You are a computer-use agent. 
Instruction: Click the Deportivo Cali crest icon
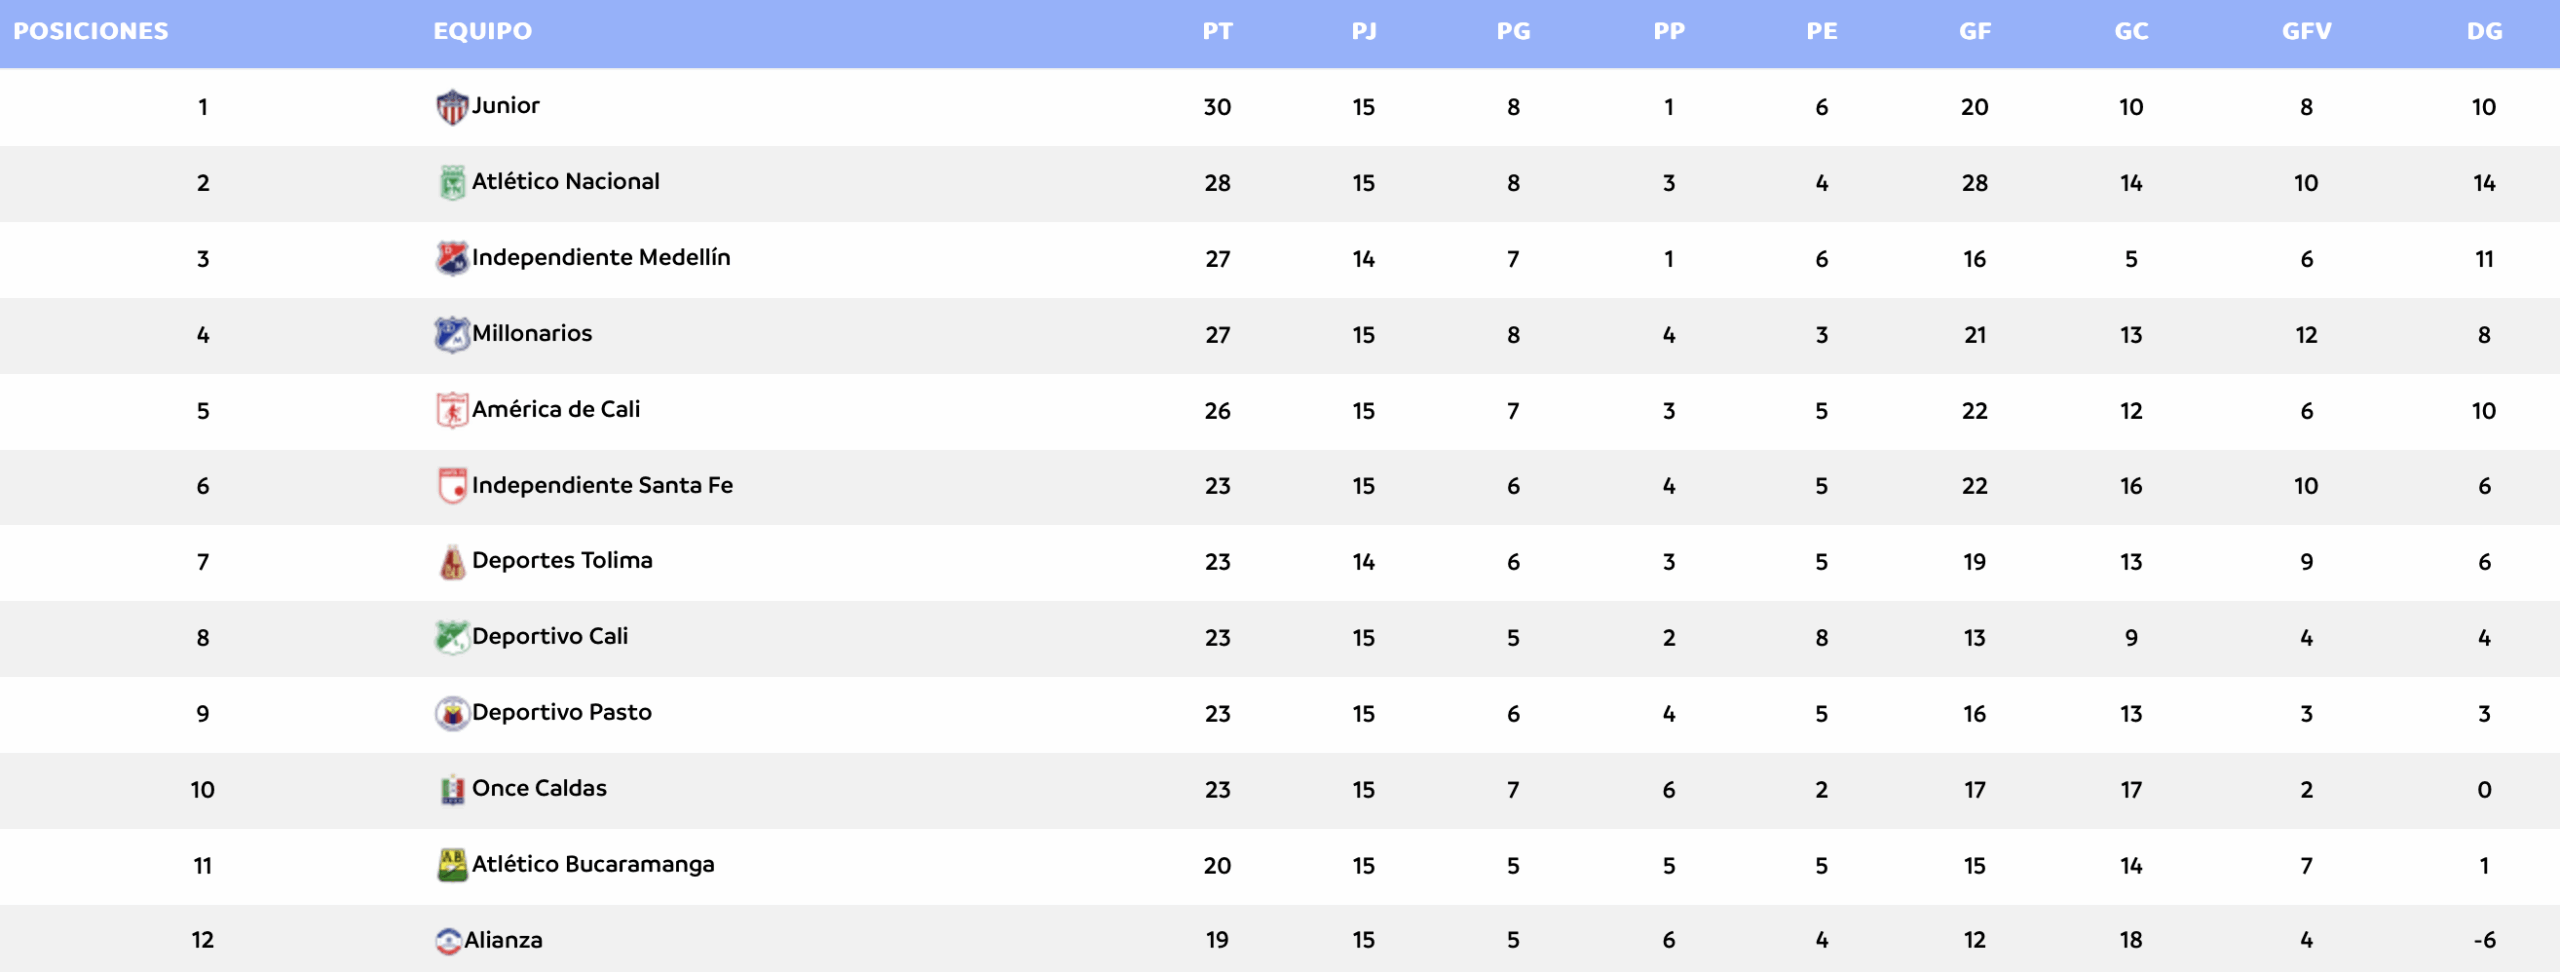[x=452, y=638]
